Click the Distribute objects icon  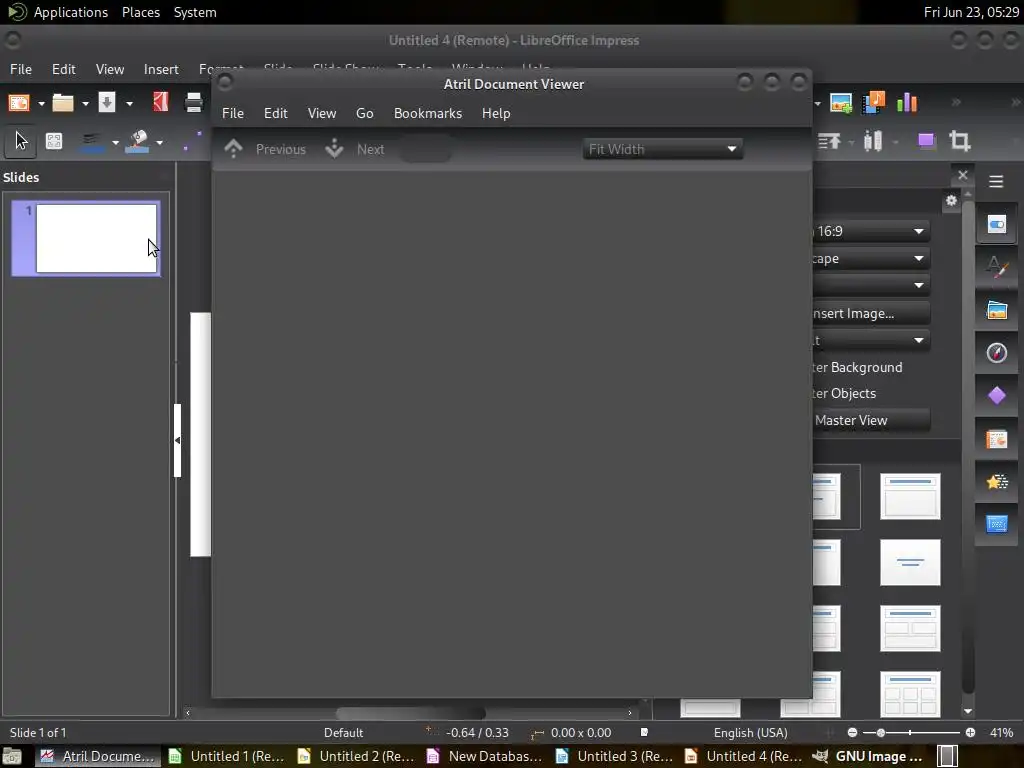(873, 141)
